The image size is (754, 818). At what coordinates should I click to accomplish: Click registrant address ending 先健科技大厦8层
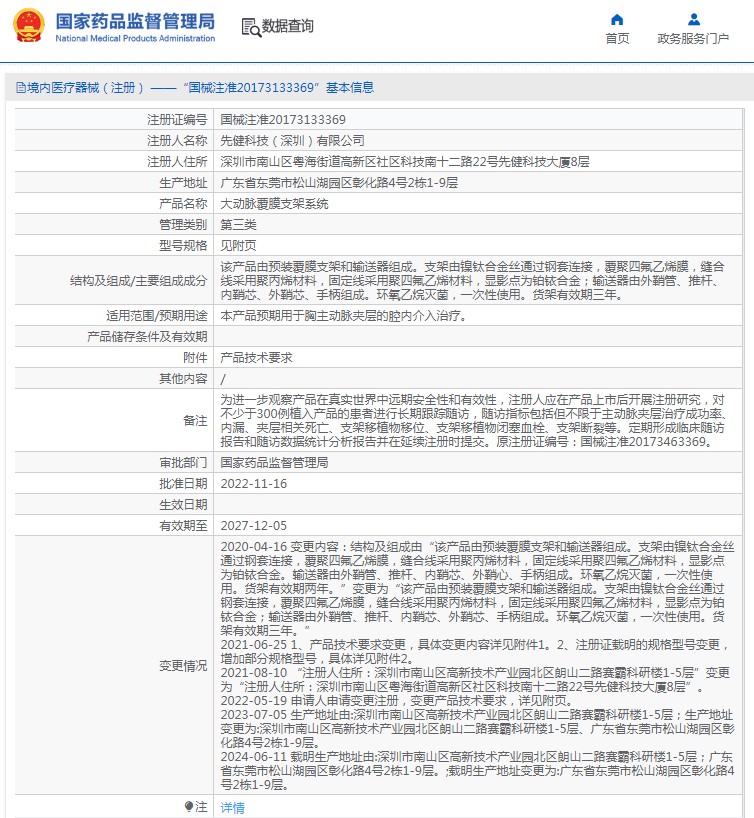pyautogui.click(x=405, y=162)
